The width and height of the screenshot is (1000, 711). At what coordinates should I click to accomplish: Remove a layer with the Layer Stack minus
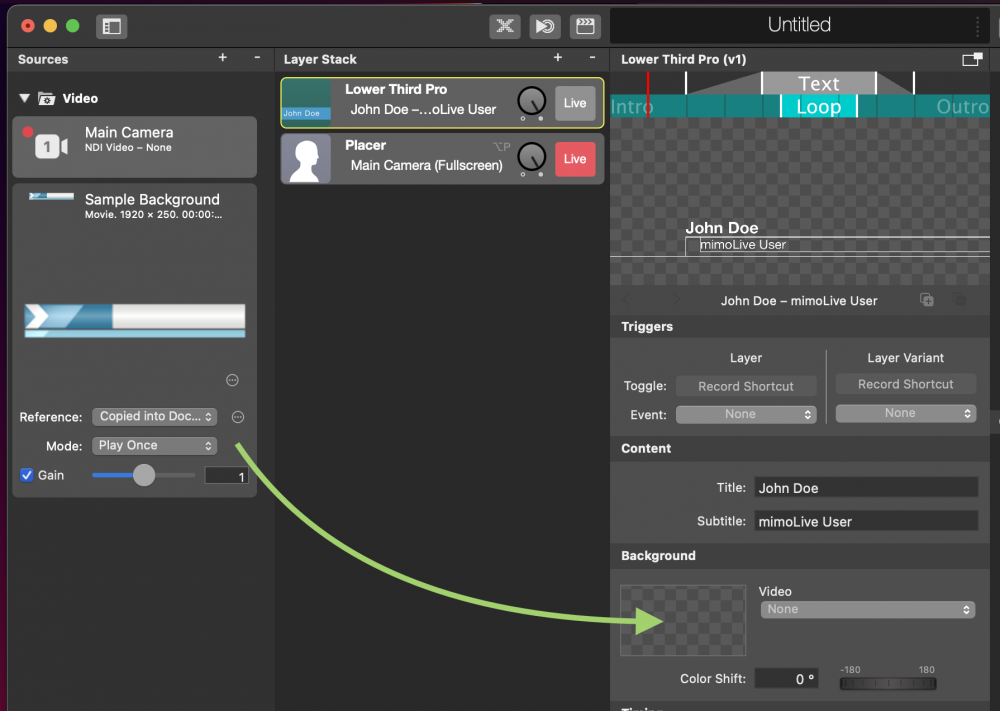[592, 57]
